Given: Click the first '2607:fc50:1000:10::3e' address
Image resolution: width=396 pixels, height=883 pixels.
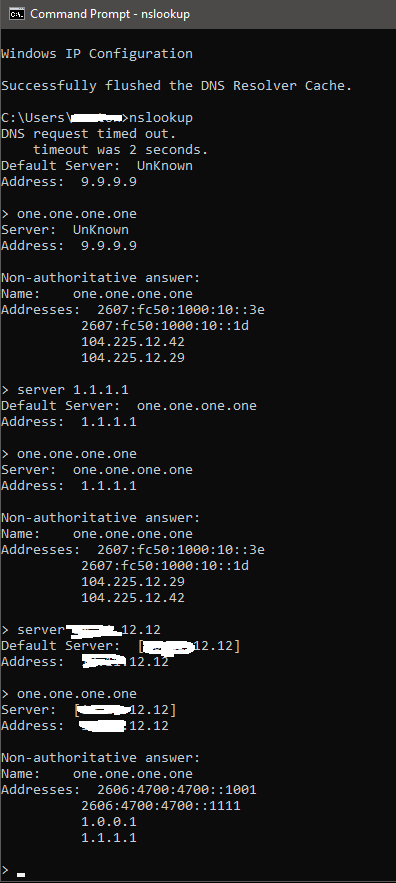Looking at the screenshot, I should point(181,310).
